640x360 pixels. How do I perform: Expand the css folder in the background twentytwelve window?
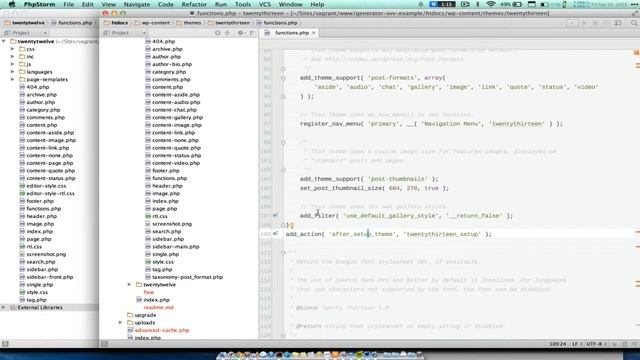click(x=13, y=49)
